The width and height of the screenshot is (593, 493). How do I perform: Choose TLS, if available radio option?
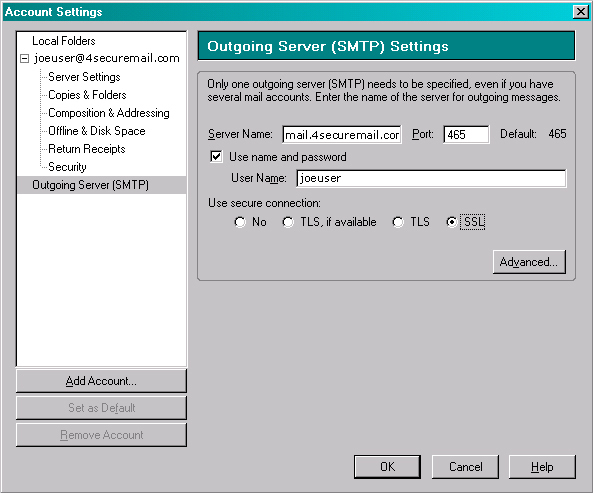pos(288,222)
